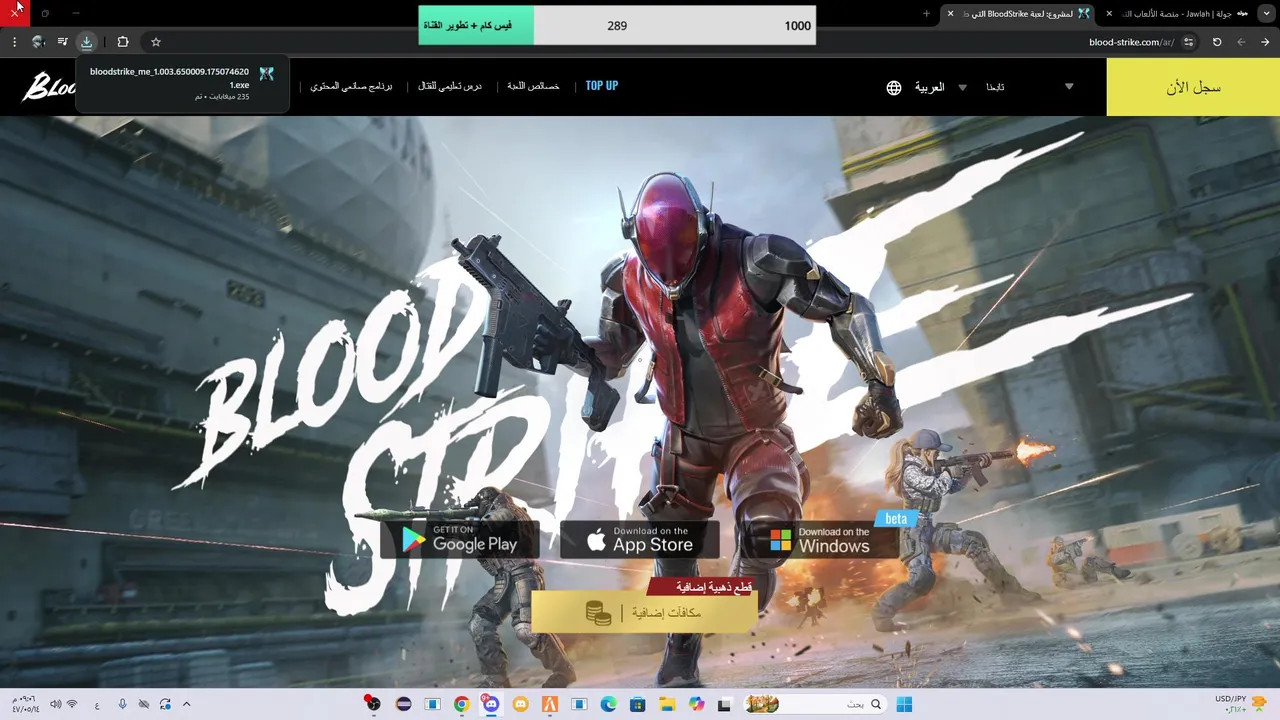The height and width of the screenshot is (720, 1280).
Task: Expand the العربية language dropdown
Action: (x=962, y=87)
